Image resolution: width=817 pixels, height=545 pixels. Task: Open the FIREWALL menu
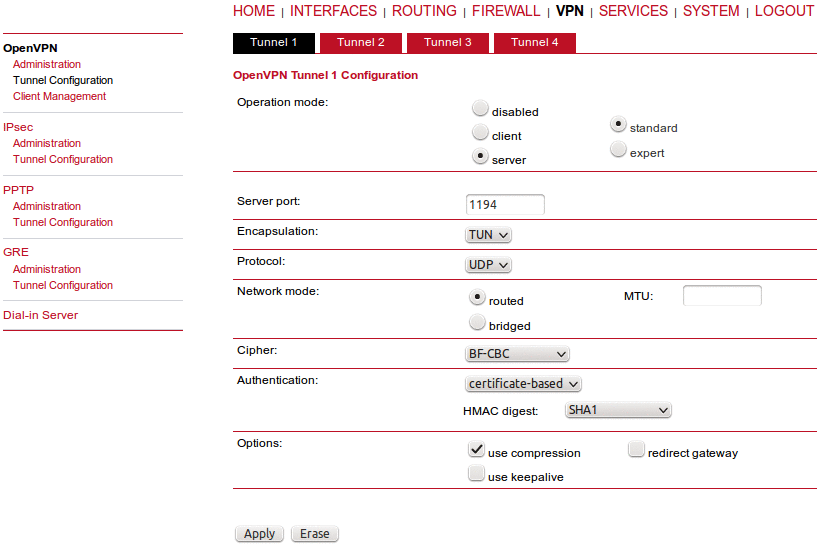[506, 11]
